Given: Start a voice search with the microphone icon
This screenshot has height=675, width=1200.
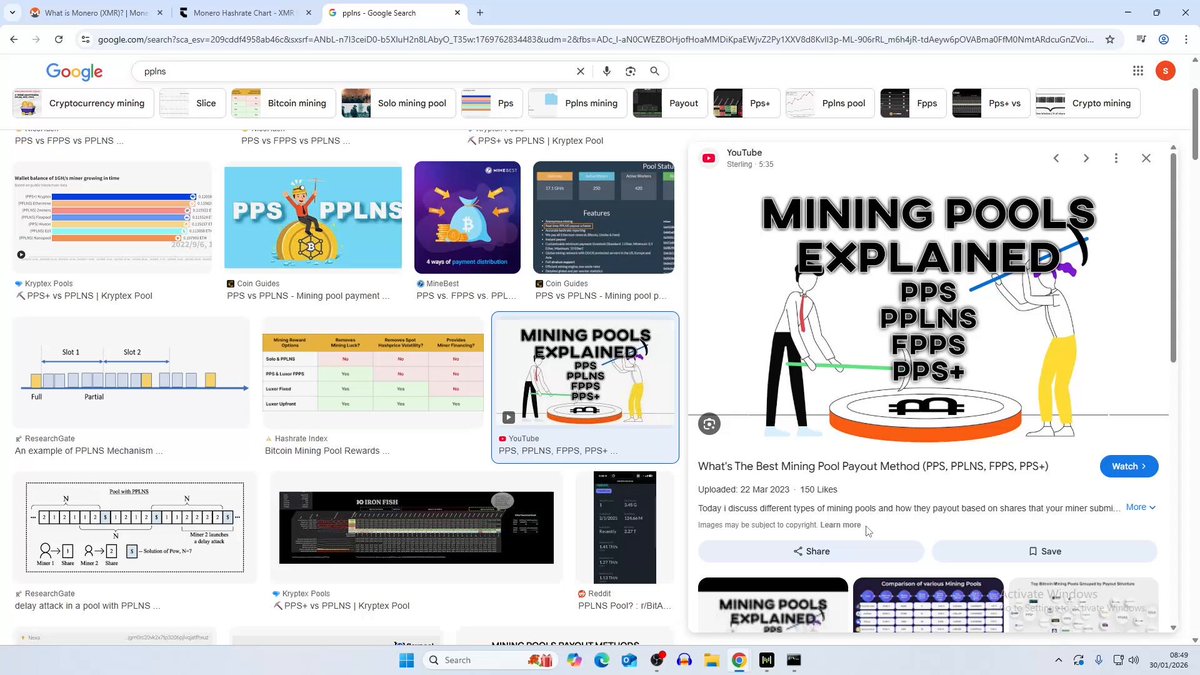Looking at the screenshot, I should (606, 72).
